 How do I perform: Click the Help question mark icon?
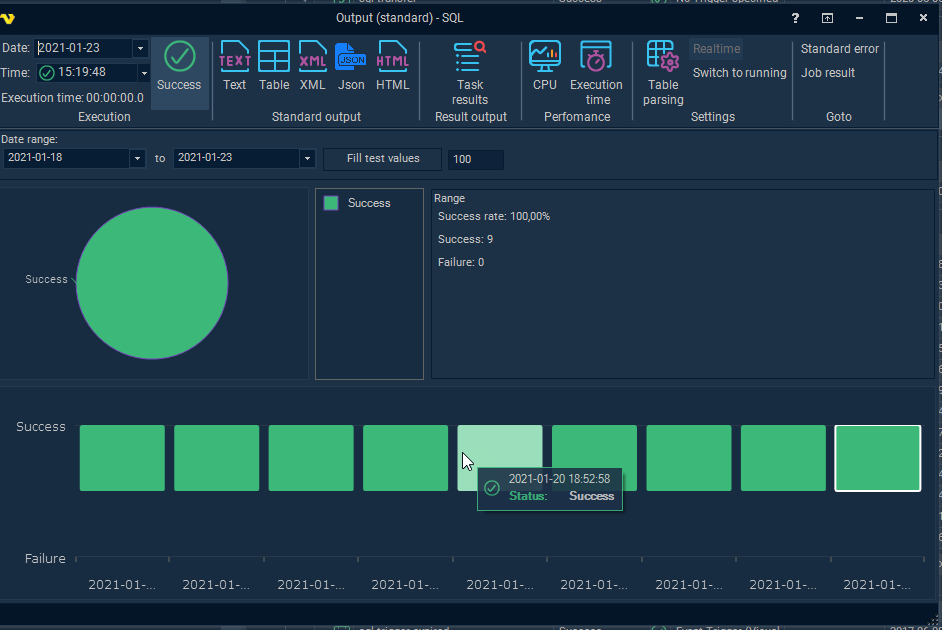[795, 18]
